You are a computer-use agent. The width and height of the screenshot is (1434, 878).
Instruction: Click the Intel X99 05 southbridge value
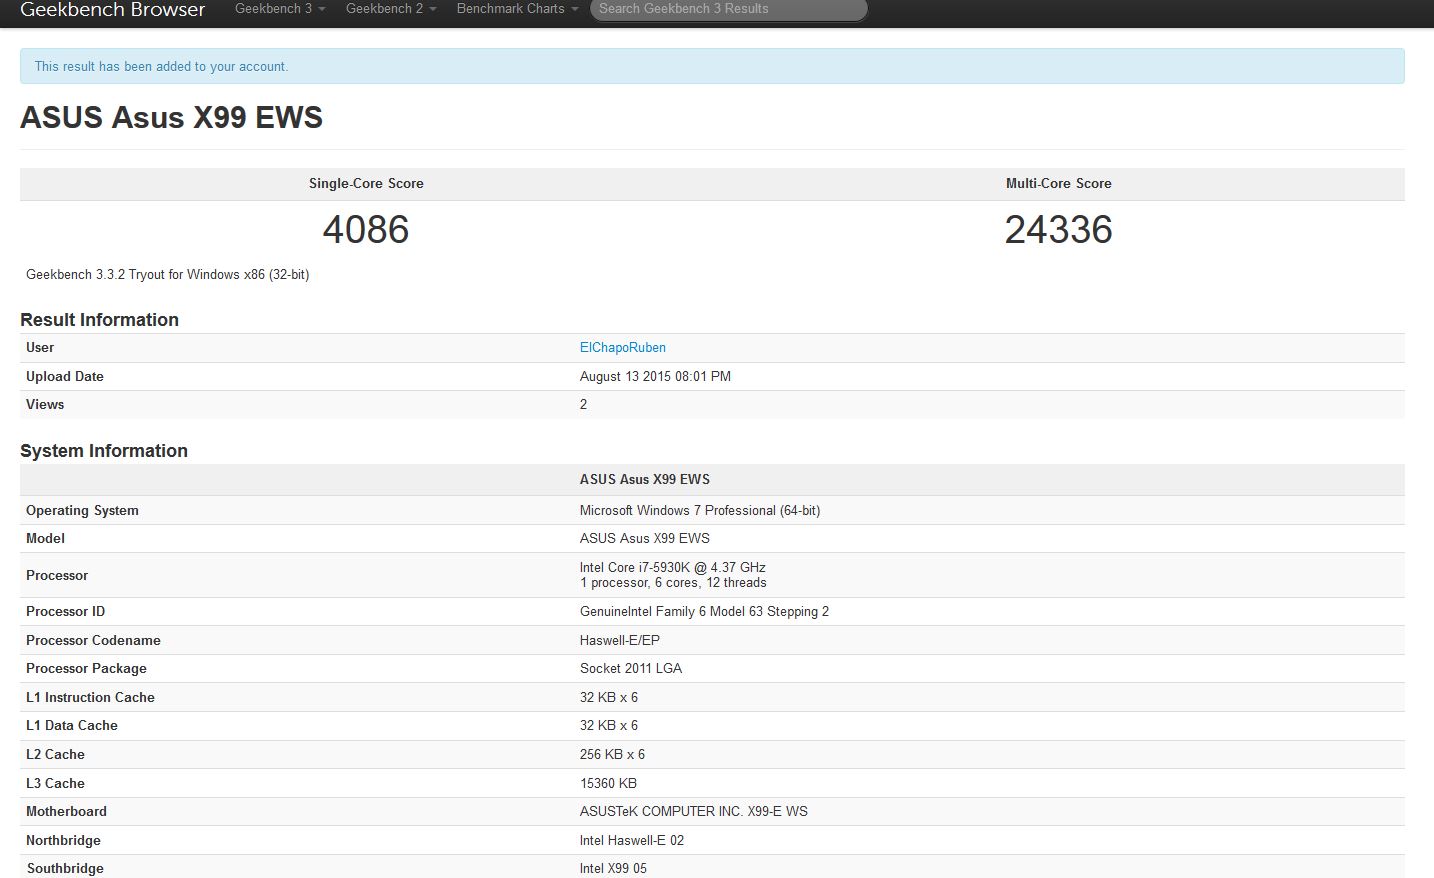613,868
